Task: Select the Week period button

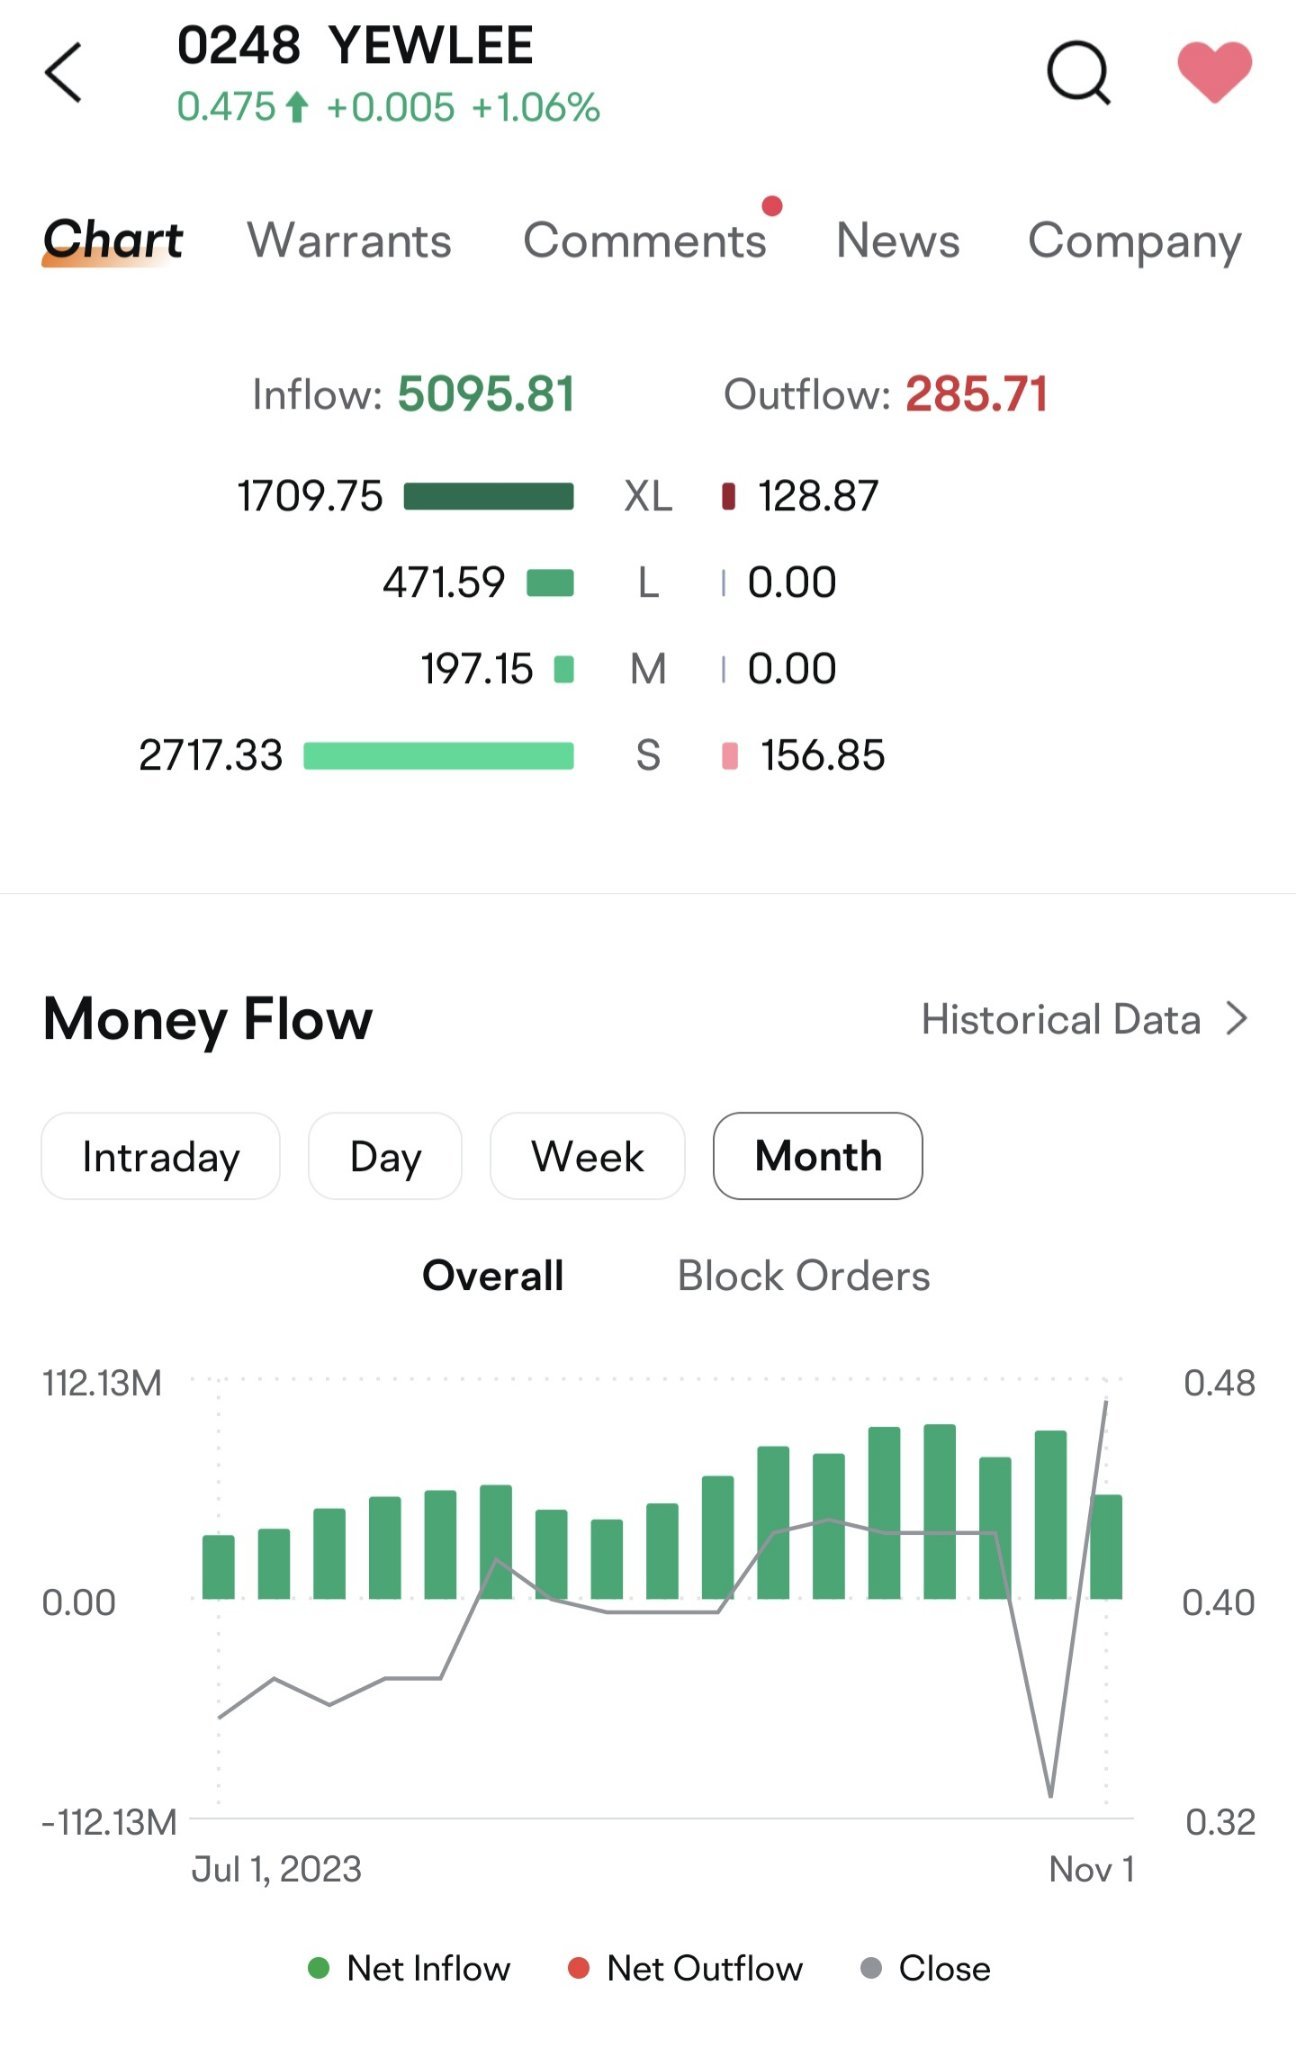Action: pyautogui.click(x=587, y=1156)
